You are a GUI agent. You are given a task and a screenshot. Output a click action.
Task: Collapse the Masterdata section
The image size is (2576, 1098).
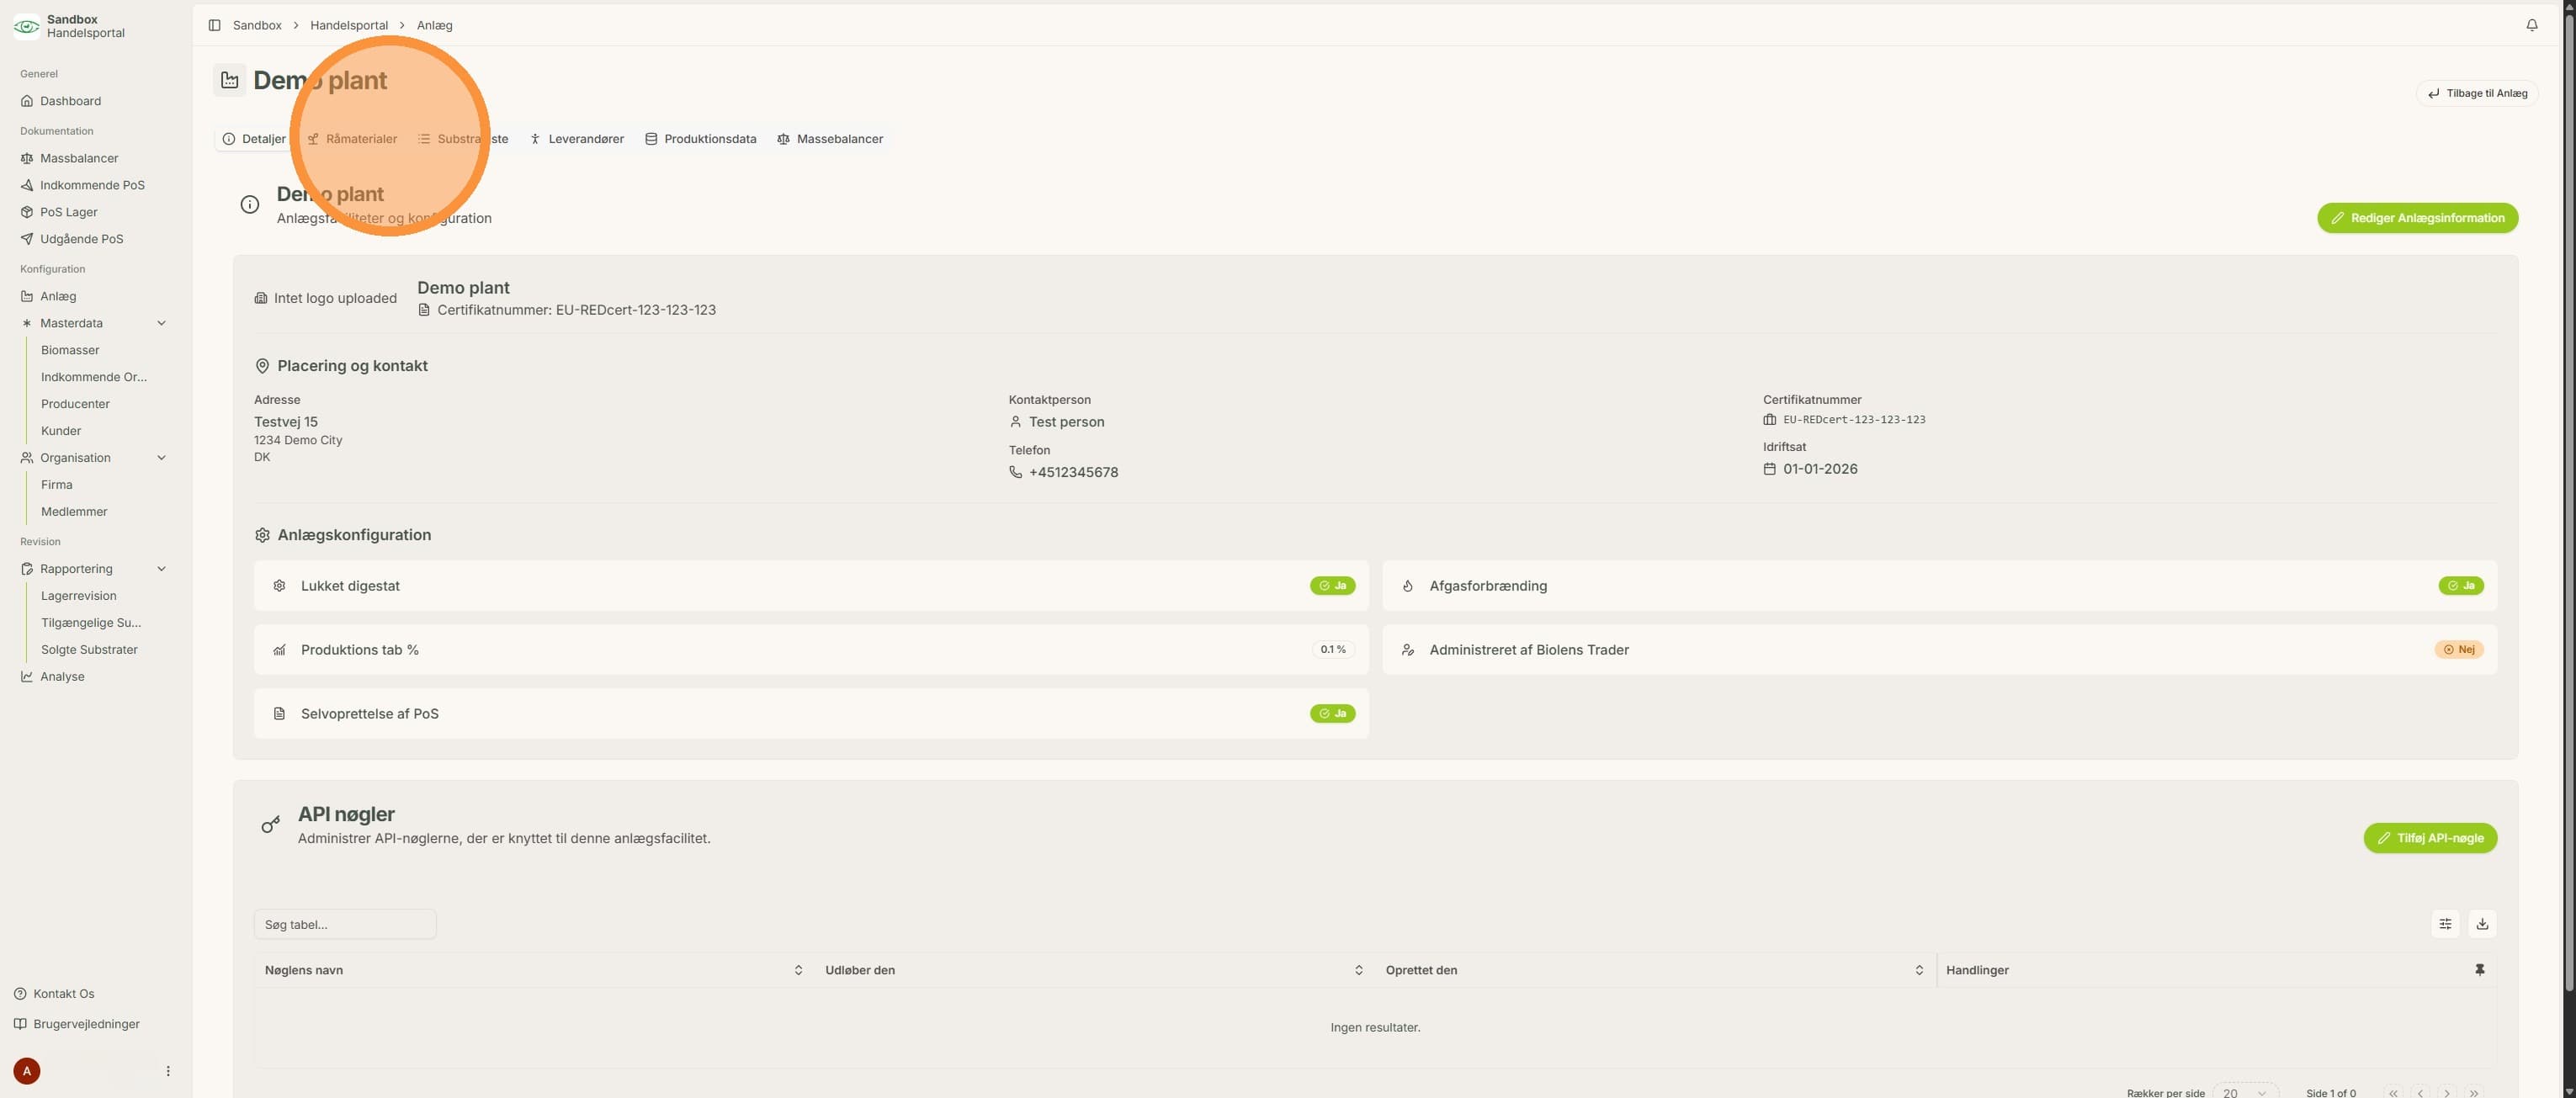point(161,323)
